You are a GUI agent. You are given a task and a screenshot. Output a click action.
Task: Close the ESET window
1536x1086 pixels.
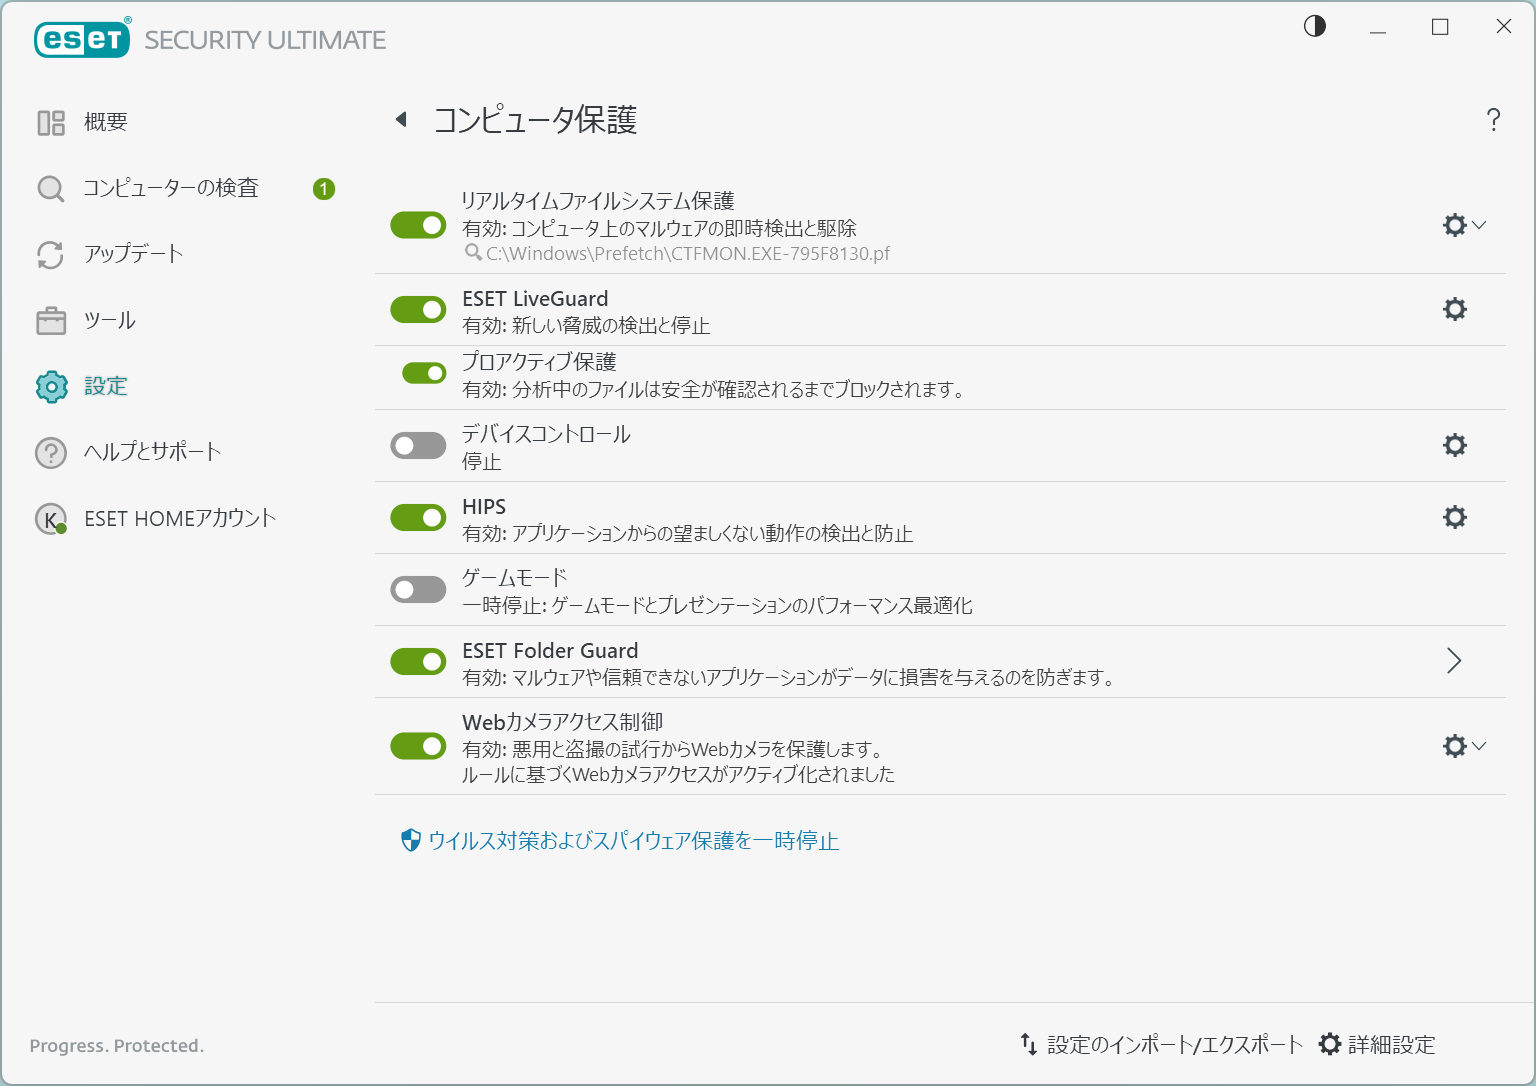point(1503,27)
